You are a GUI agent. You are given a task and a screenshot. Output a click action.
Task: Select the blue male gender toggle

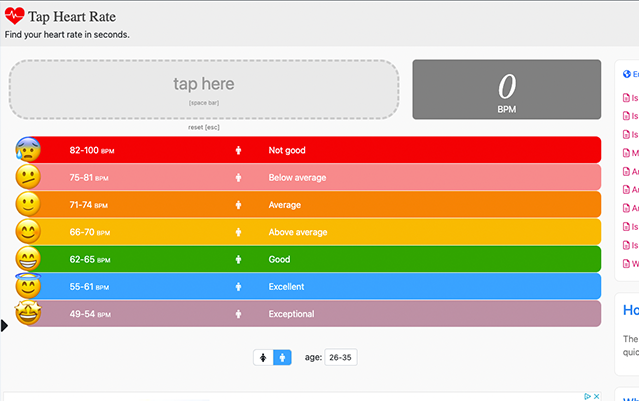click(x=282, y=357)
